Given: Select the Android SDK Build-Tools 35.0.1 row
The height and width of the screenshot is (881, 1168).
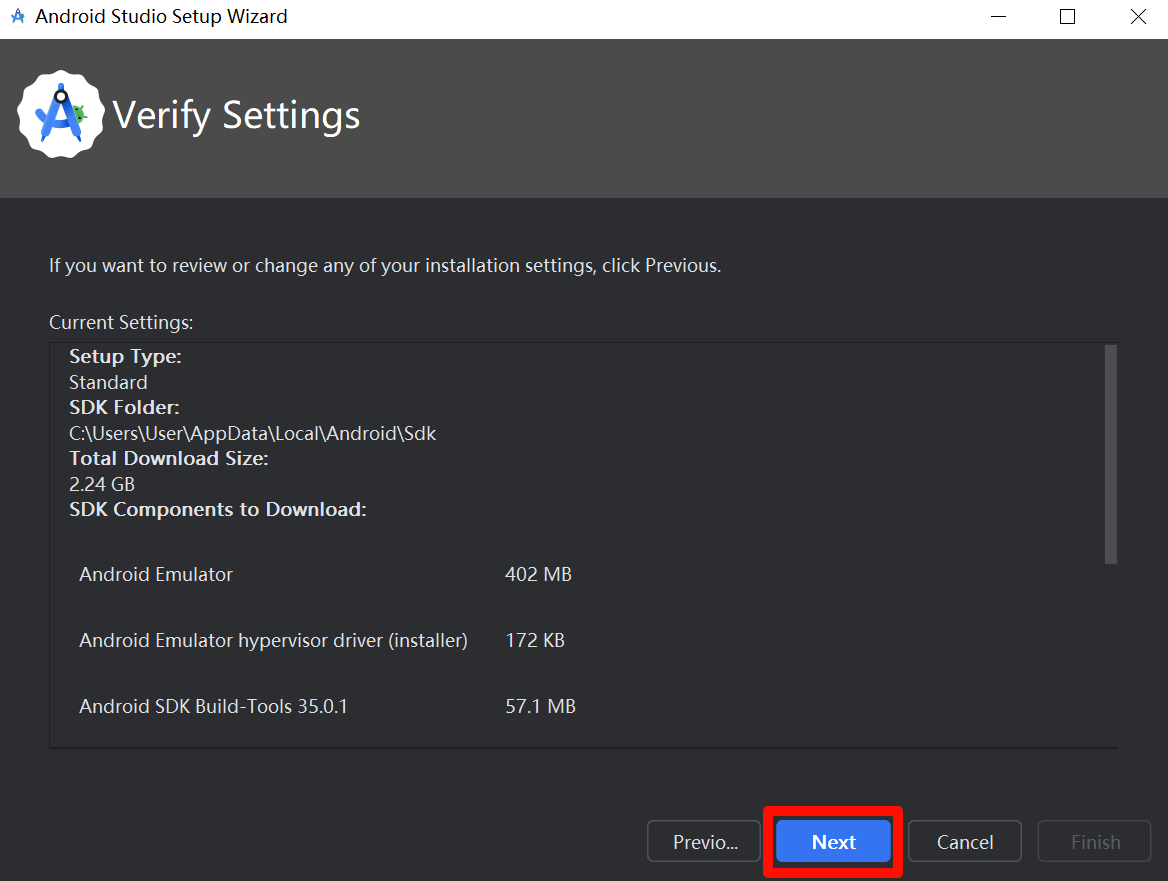Looking at the screenshot, I should [213, 706].
